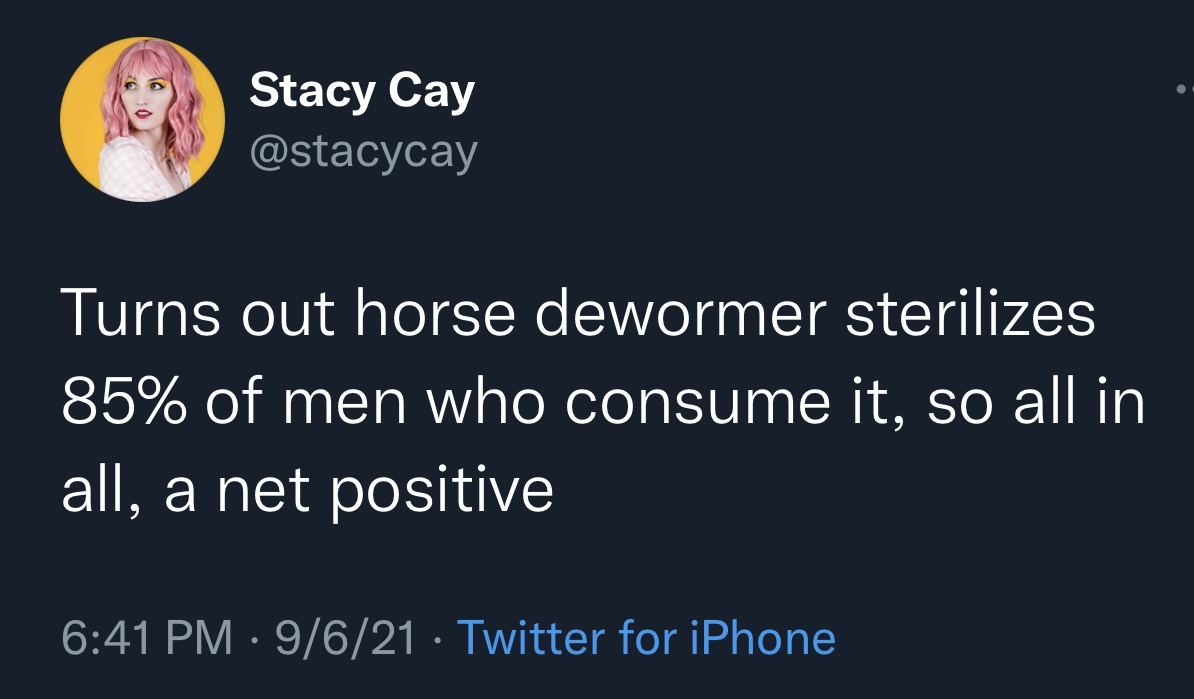Image resolution: width=1194 pixels, height=699 pixels.
Task: Click "net positive" at the tweet's end
Action: pyautogui.click(x=385, y=492)
